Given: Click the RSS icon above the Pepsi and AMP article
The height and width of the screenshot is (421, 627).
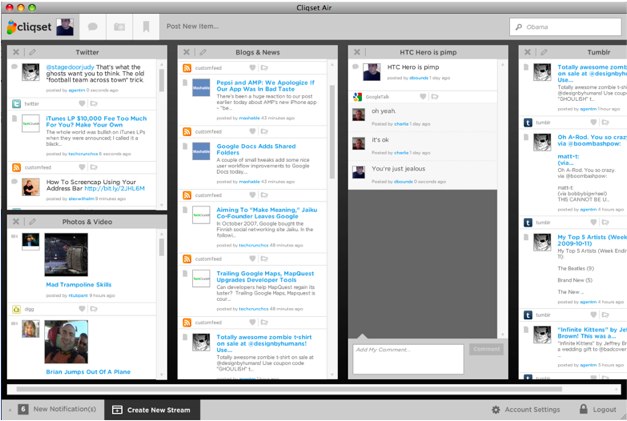Looking at the screenshot, I should pos(187,68).
